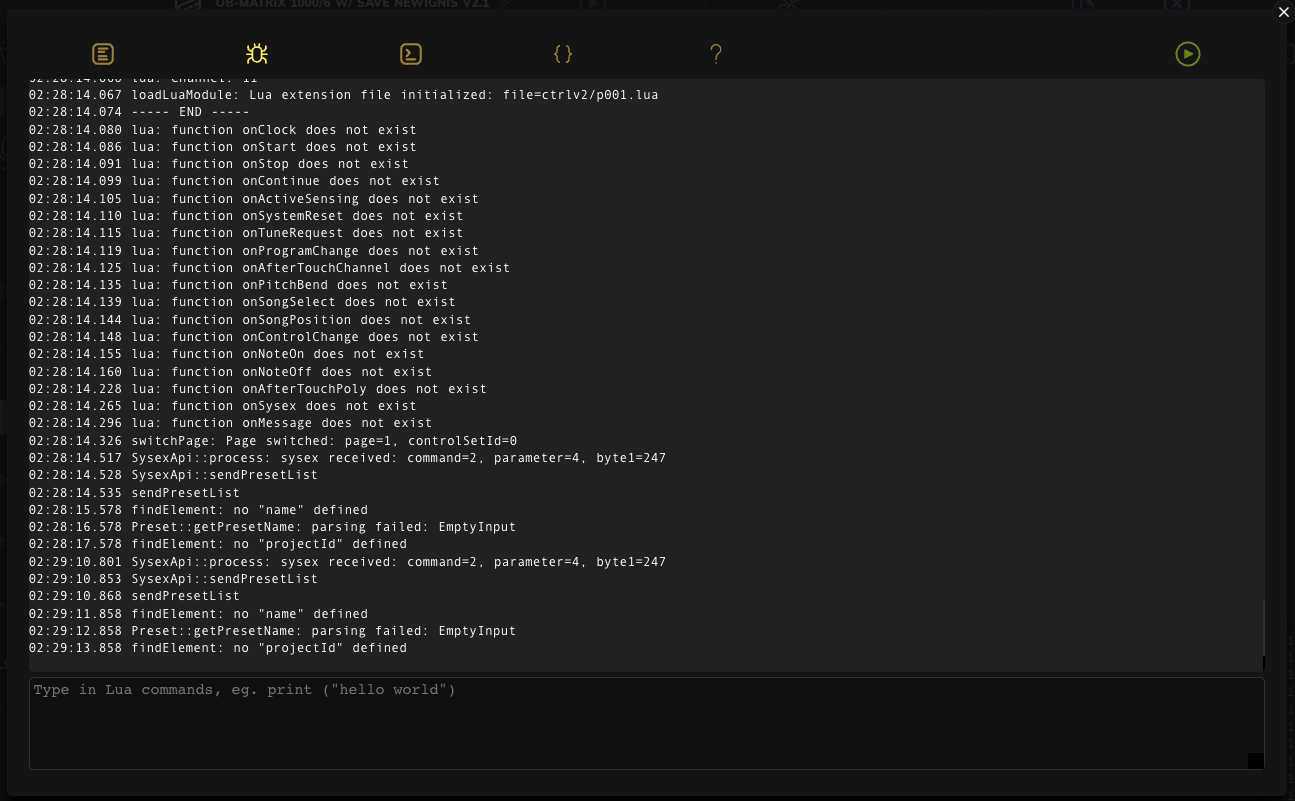1295x801 pixels.
Task: Open the script view with curly braces icon
Action: pos(563,54)
